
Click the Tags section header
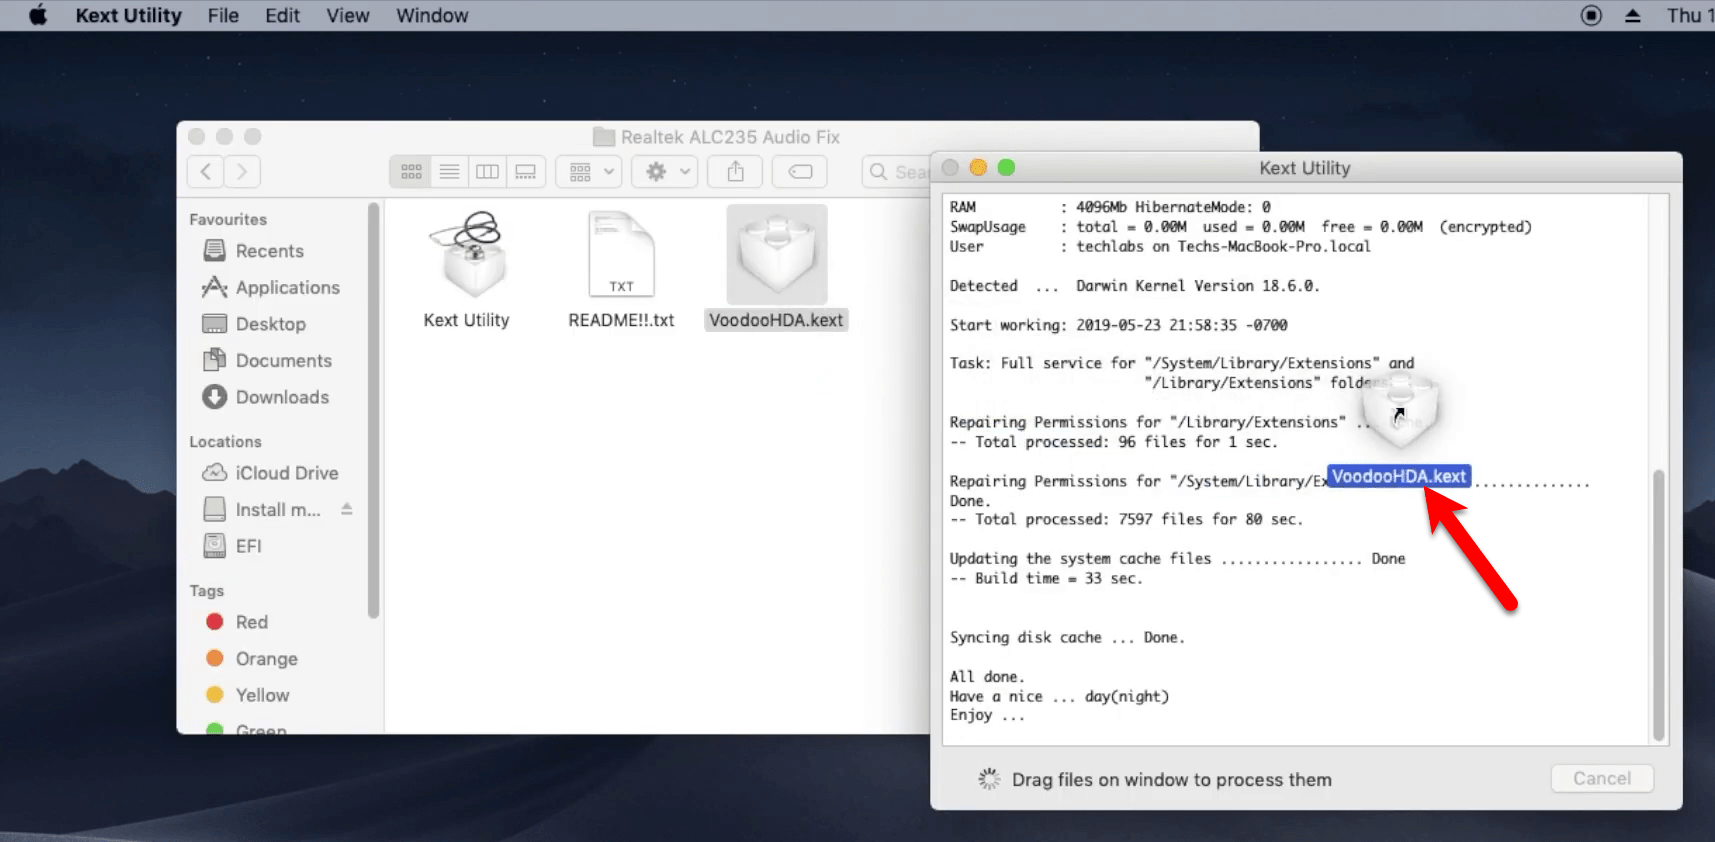pos(207,591)
